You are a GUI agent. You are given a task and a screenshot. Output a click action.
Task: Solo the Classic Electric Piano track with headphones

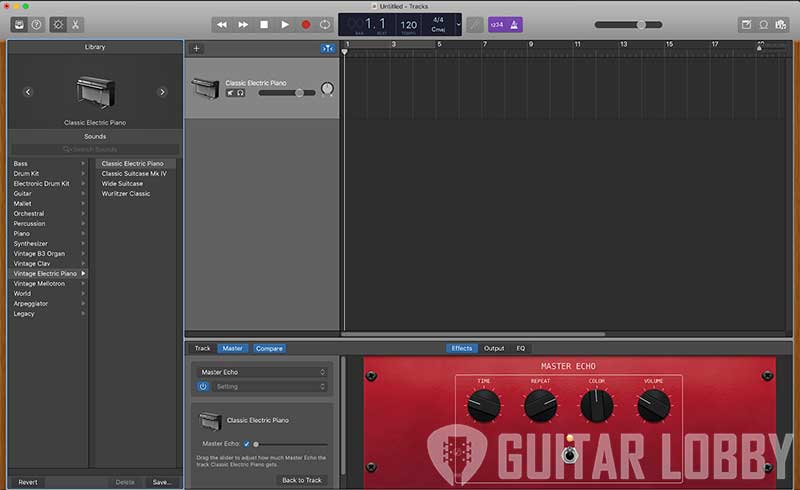240,93
